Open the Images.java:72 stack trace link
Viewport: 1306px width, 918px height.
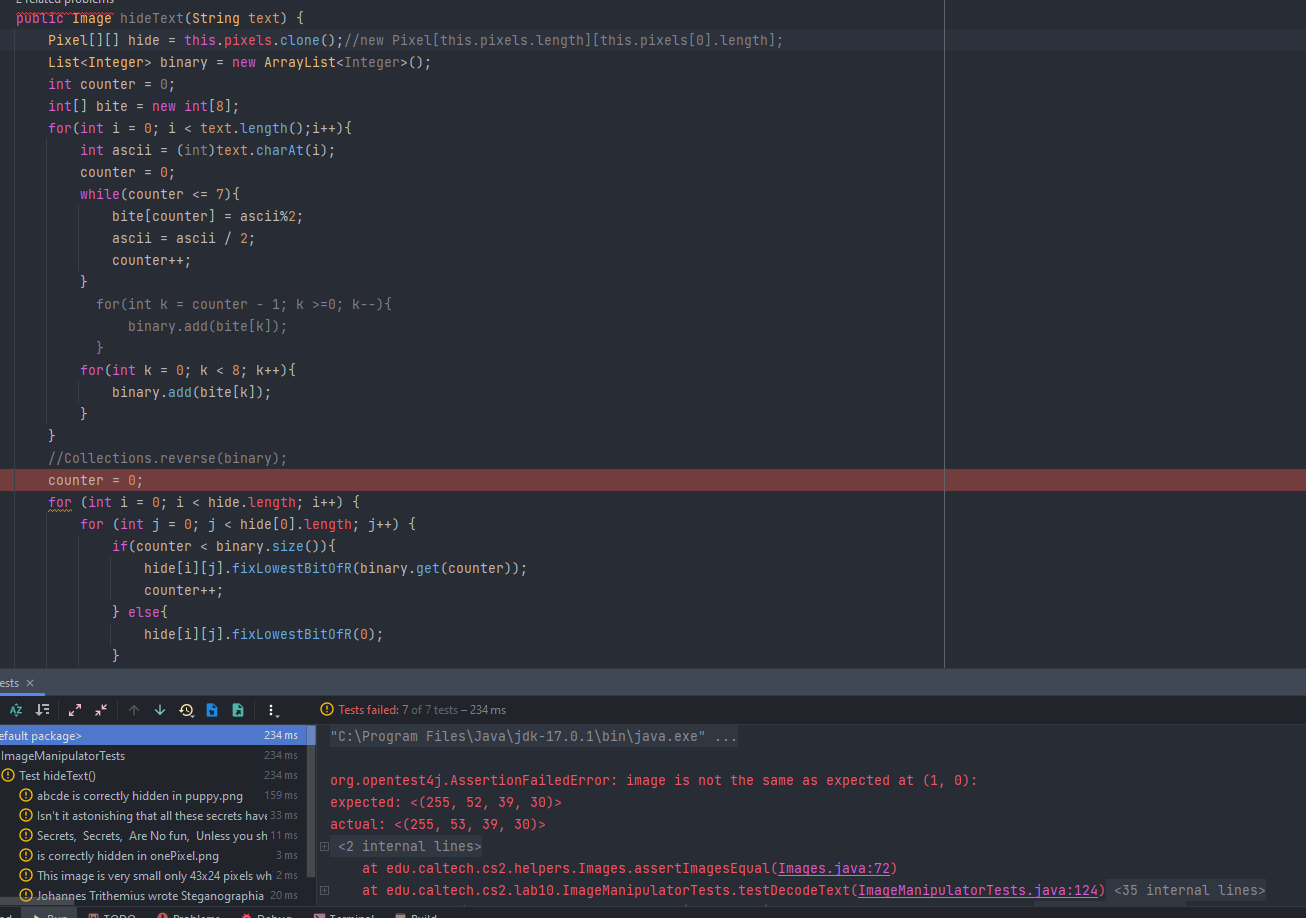(x=836, y=868)
